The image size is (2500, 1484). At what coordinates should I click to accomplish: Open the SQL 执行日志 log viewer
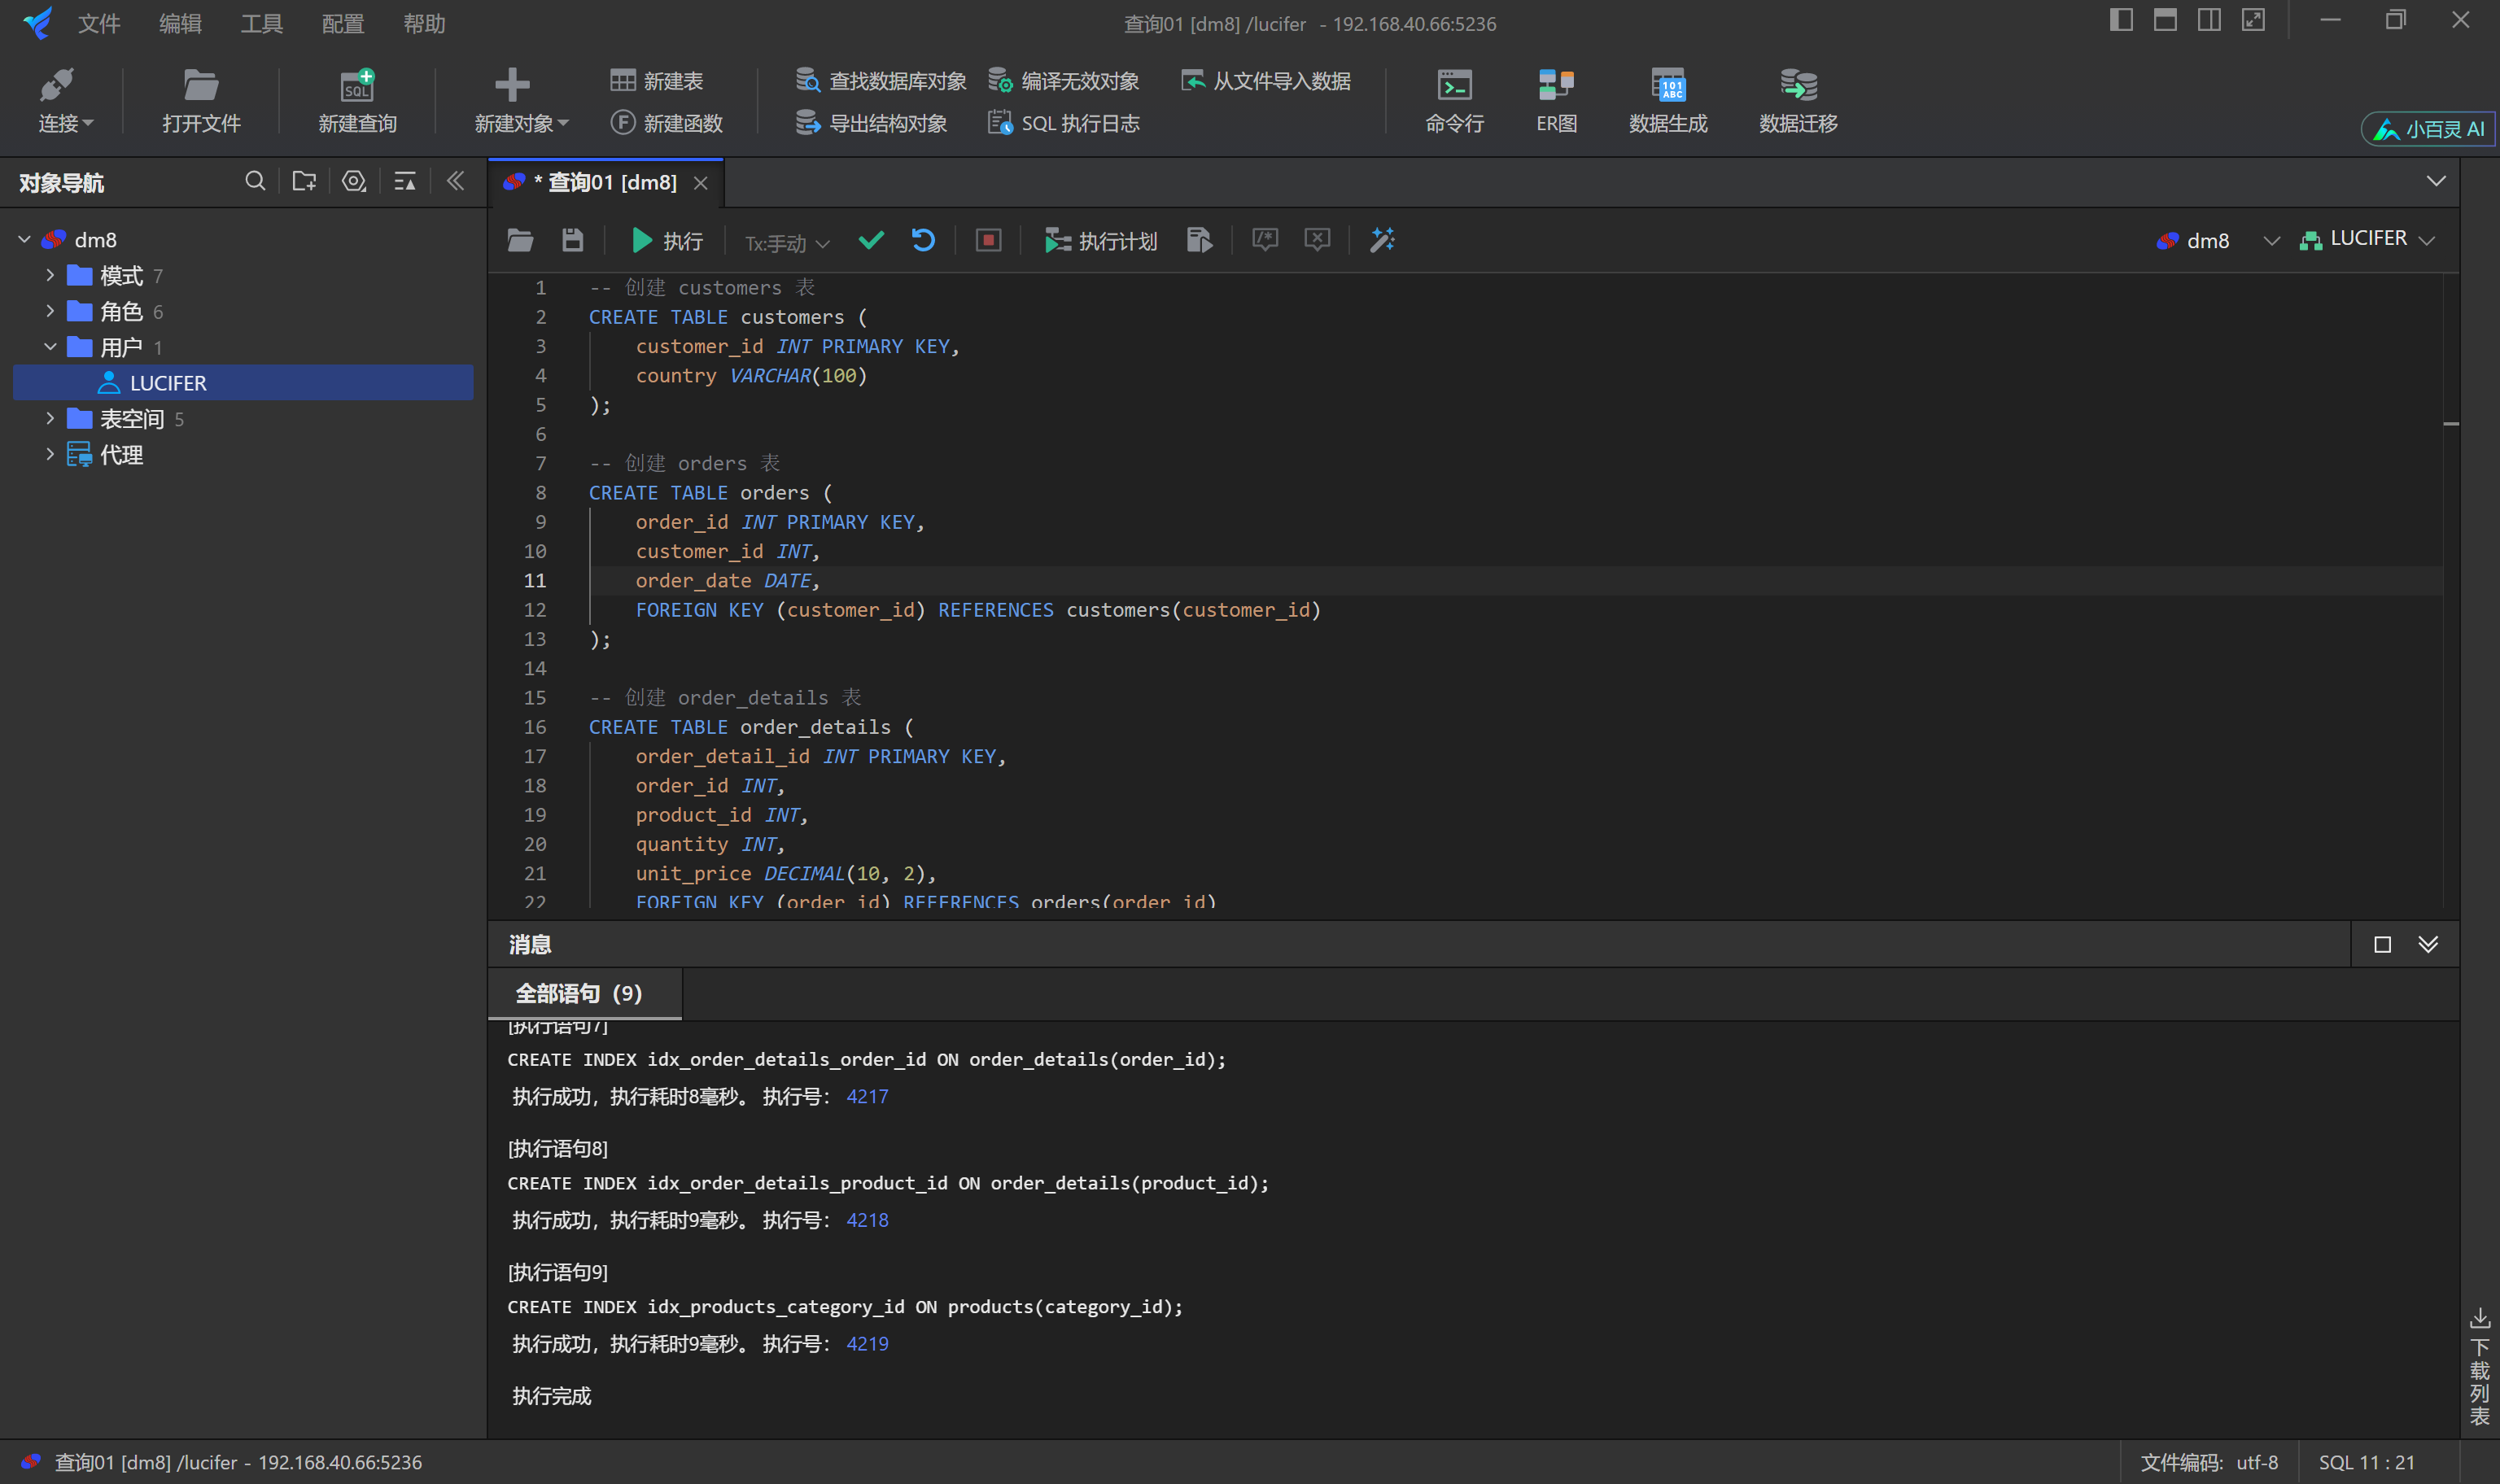tap(1063, 122)
